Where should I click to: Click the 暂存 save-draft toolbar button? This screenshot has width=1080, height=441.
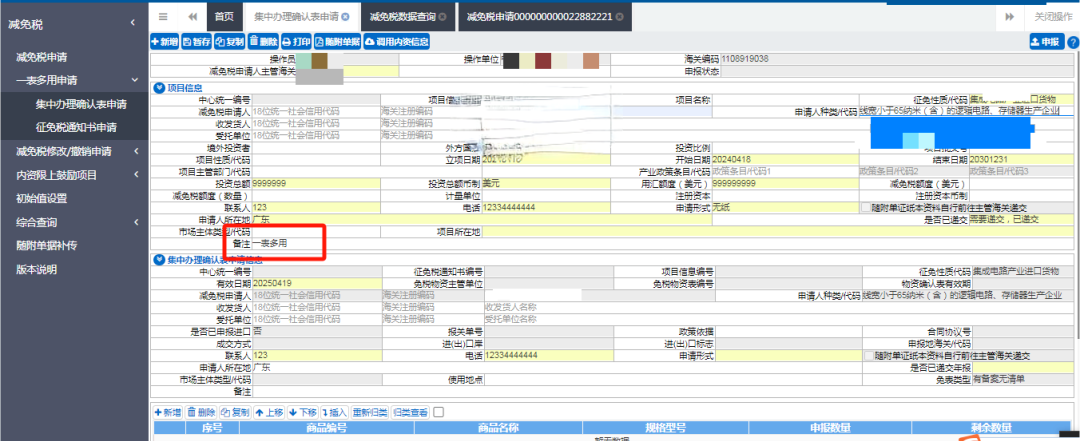(x=197, y=41)
